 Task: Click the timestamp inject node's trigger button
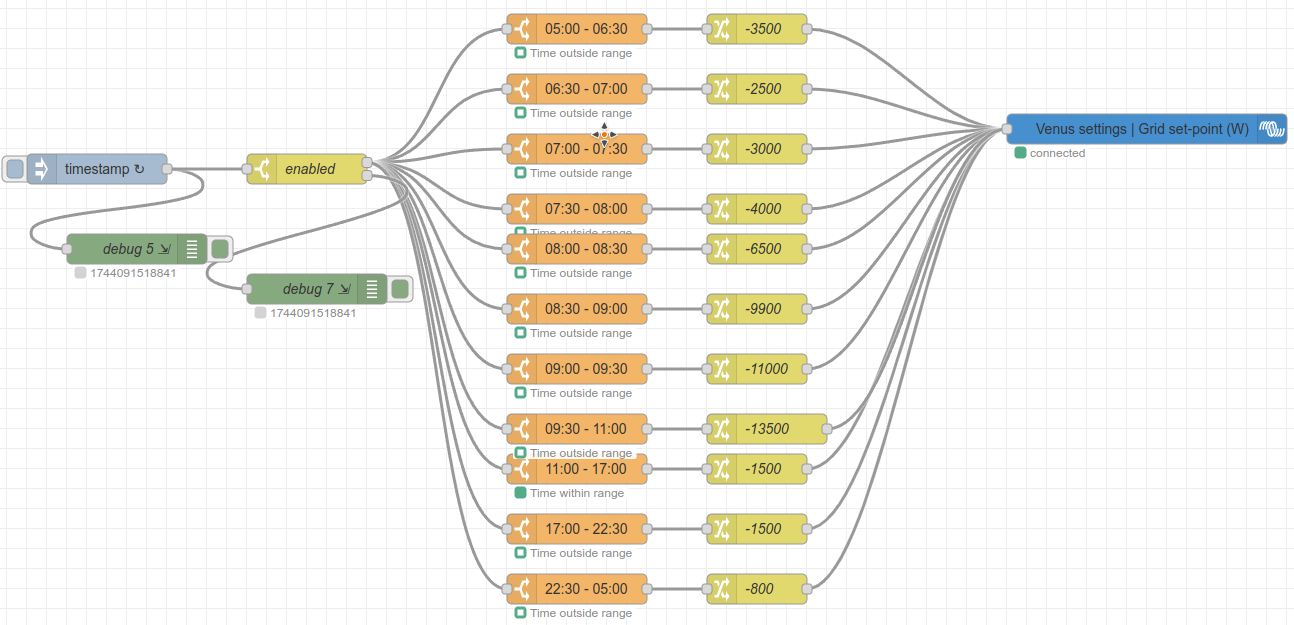[14, 169]
